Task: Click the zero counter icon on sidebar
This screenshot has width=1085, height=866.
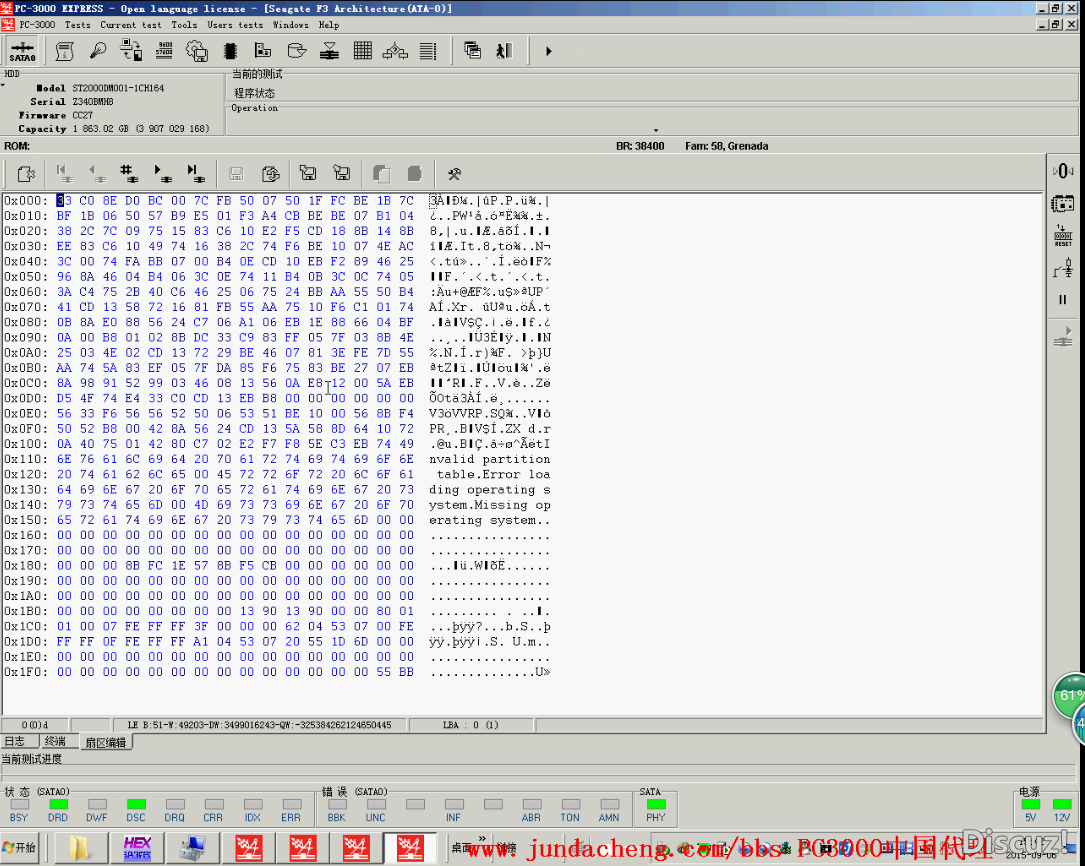Action: point(1063,171)
